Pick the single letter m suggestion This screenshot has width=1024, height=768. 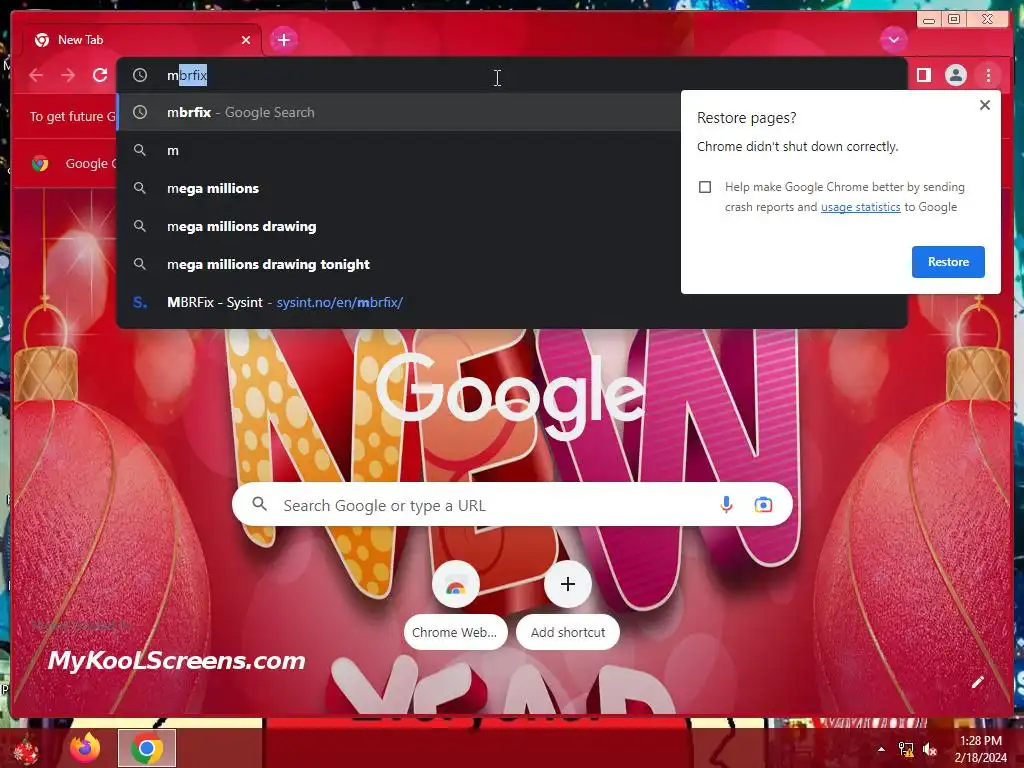[x=399, y=150]
